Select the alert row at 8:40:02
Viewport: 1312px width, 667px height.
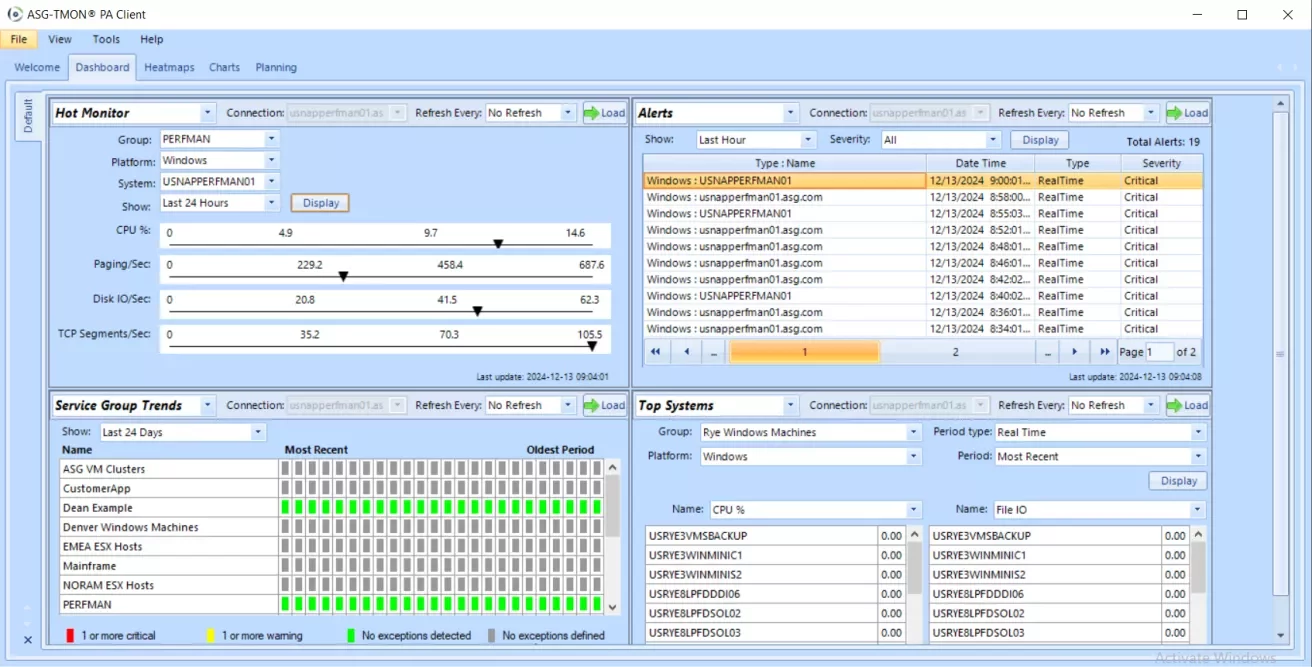922,296
